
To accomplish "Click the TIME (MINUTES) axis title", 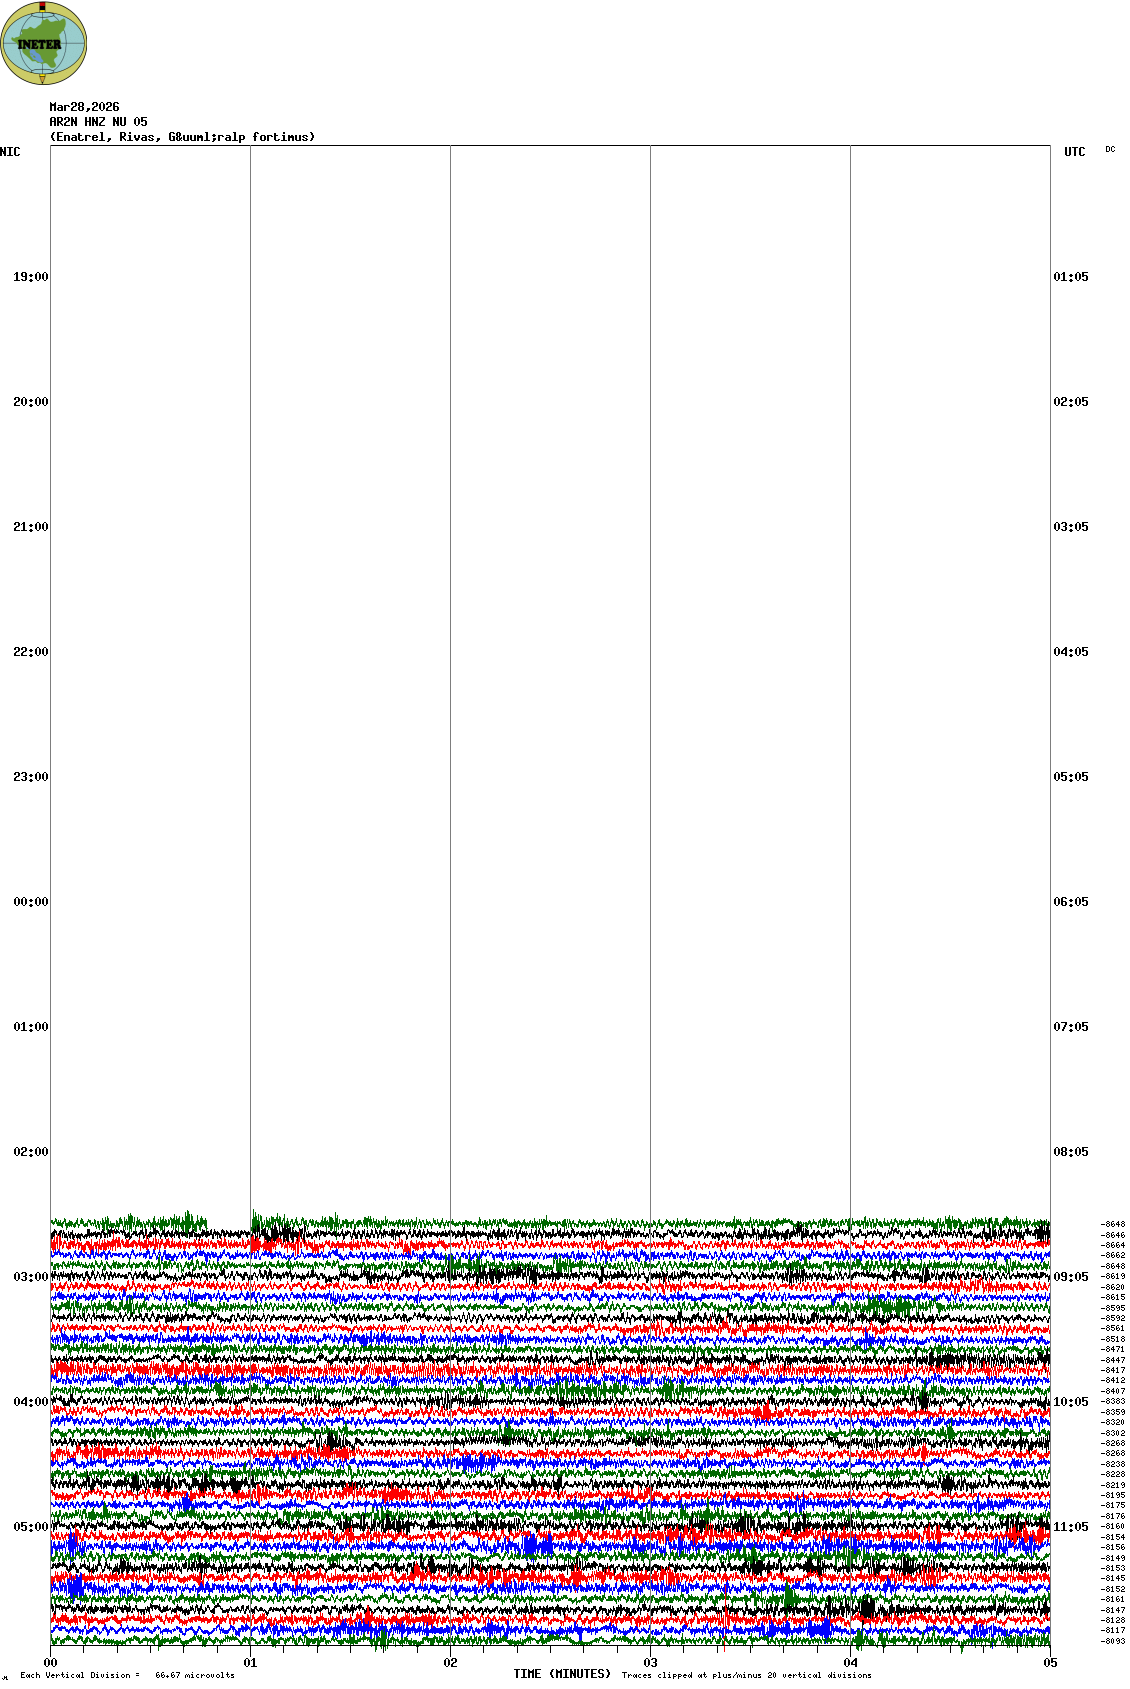I will click(x=562, y=1674).
